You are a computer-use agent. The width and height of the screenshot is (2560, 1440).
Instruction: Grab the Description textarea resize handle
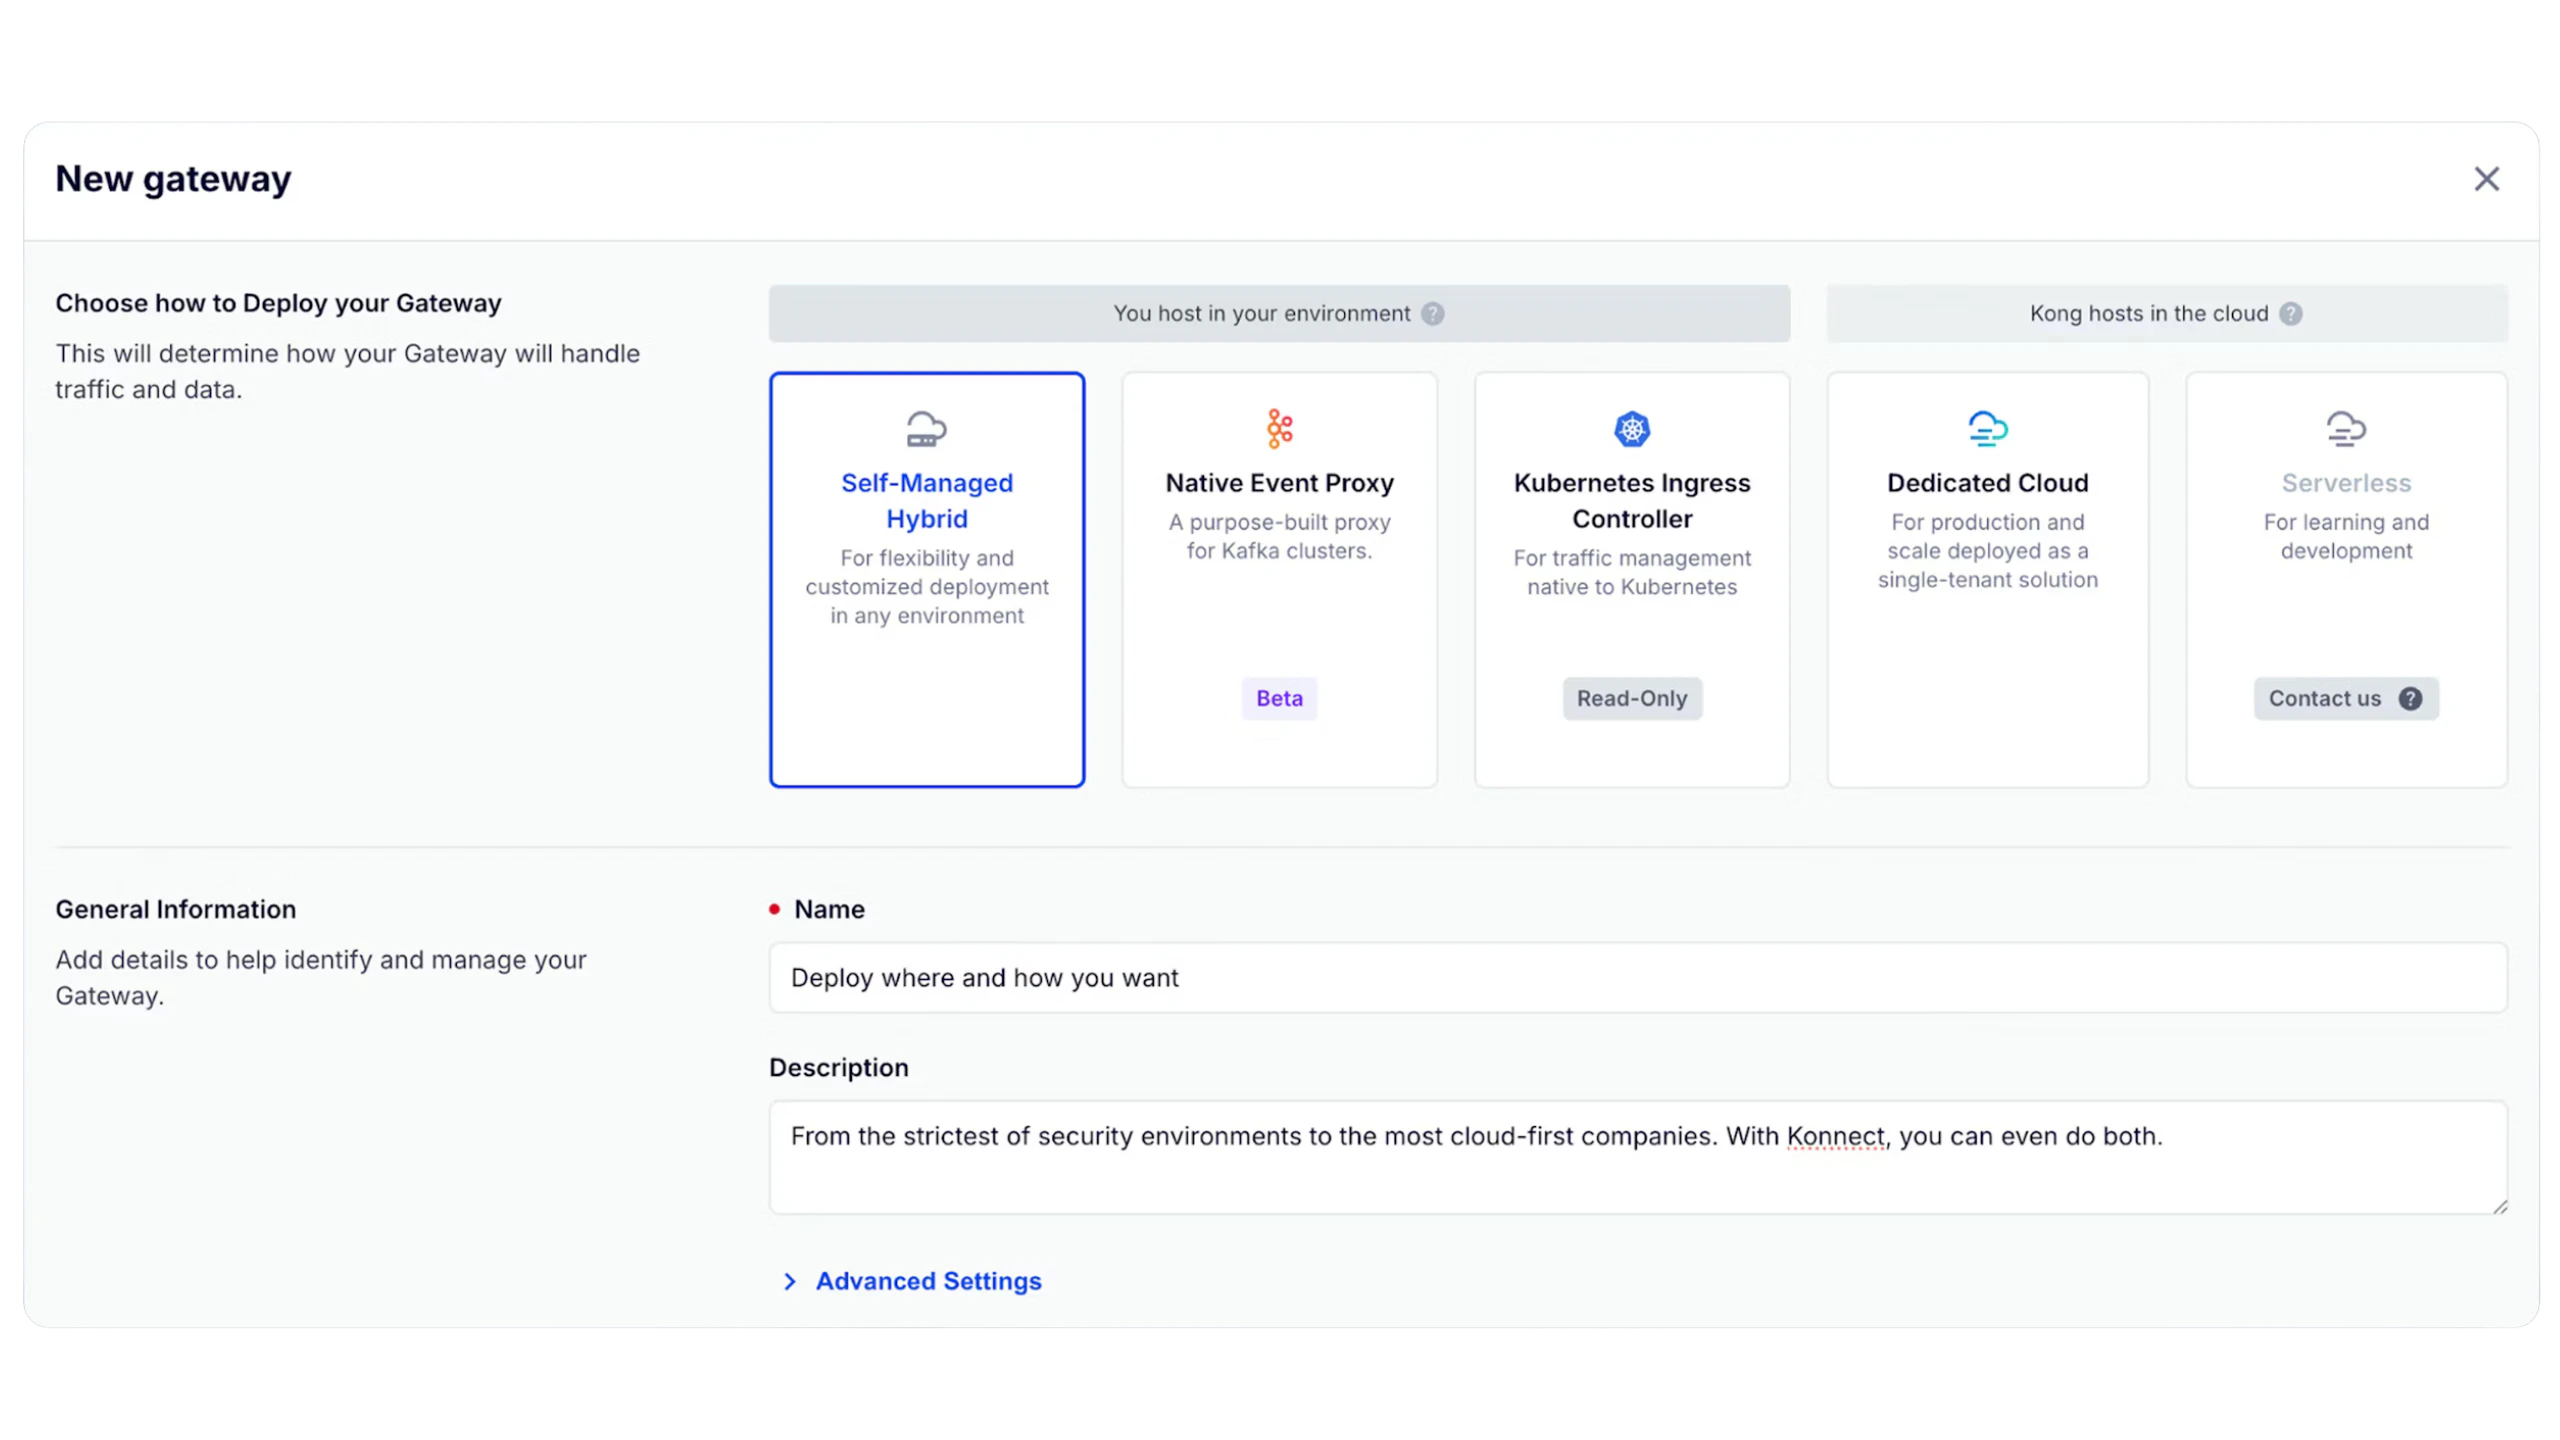click(2499, 1206)
